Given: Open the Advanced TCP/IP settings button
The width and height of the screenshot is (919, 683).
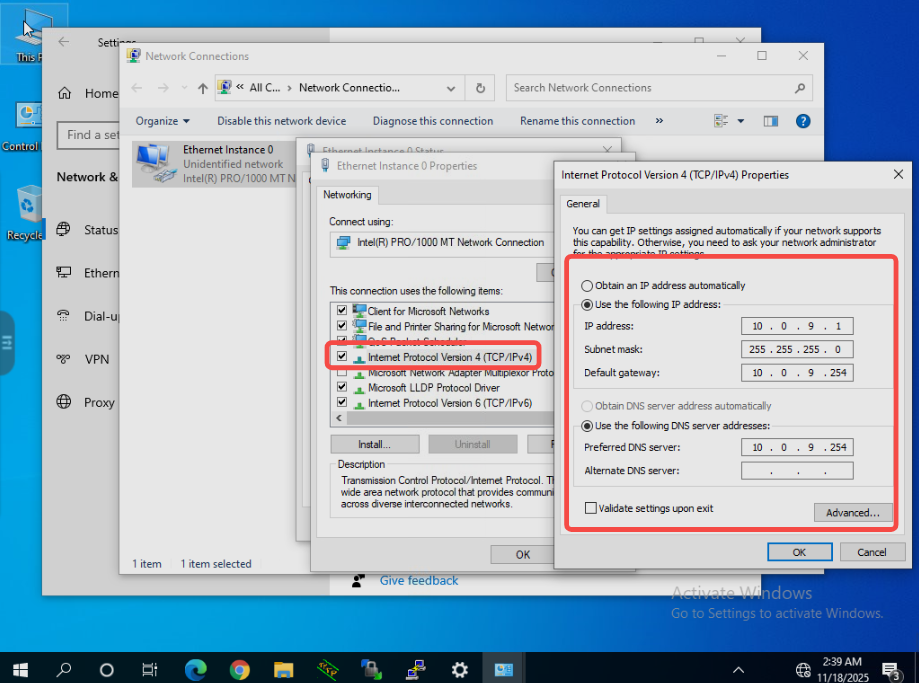Looking at the screenshot, I should [x=853, y=512].
